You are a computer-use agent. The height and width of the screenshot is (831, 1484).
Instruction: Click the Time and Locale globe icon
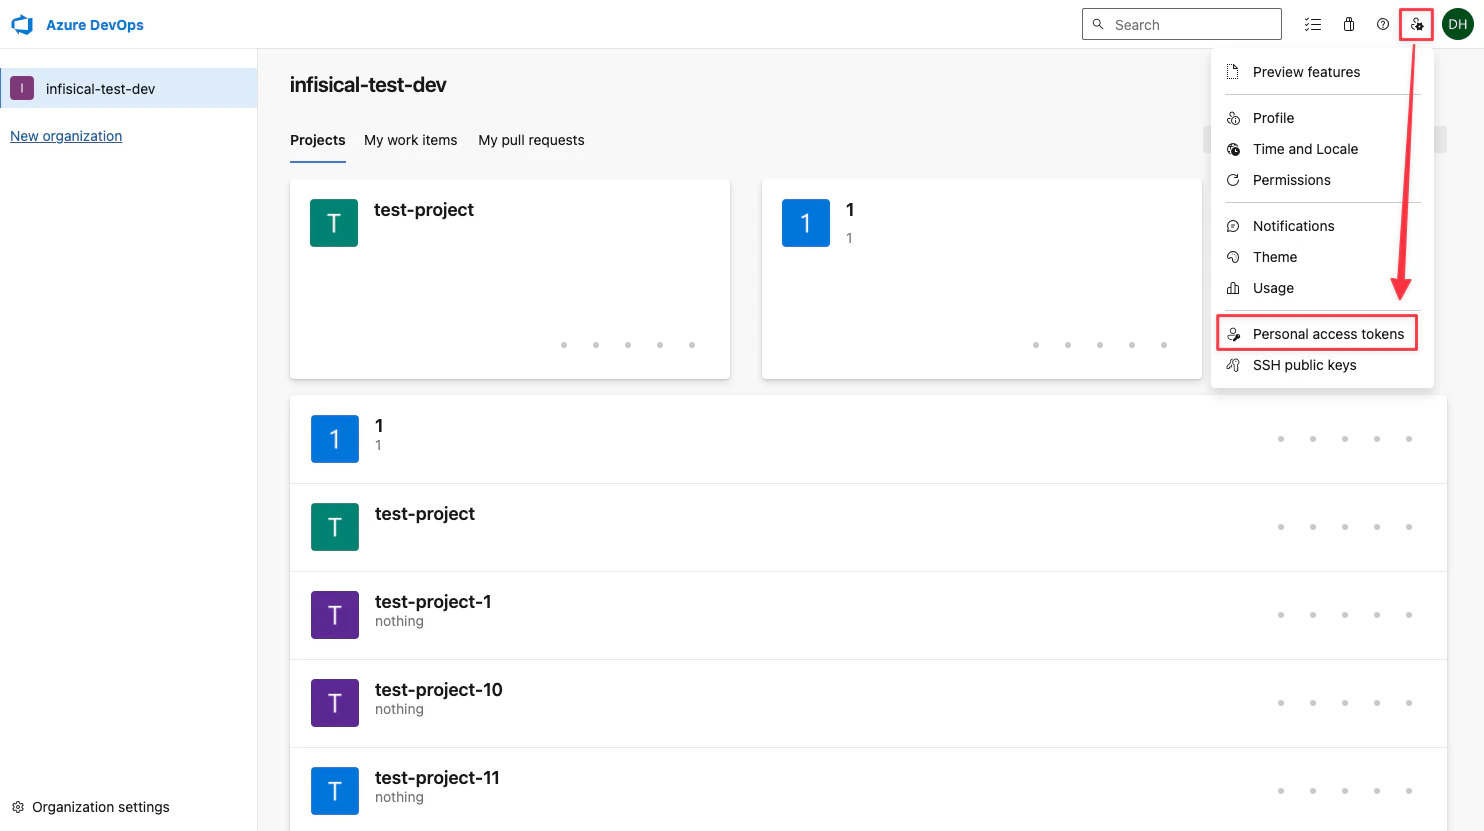pyautogui.click(x=1233, y=149)
